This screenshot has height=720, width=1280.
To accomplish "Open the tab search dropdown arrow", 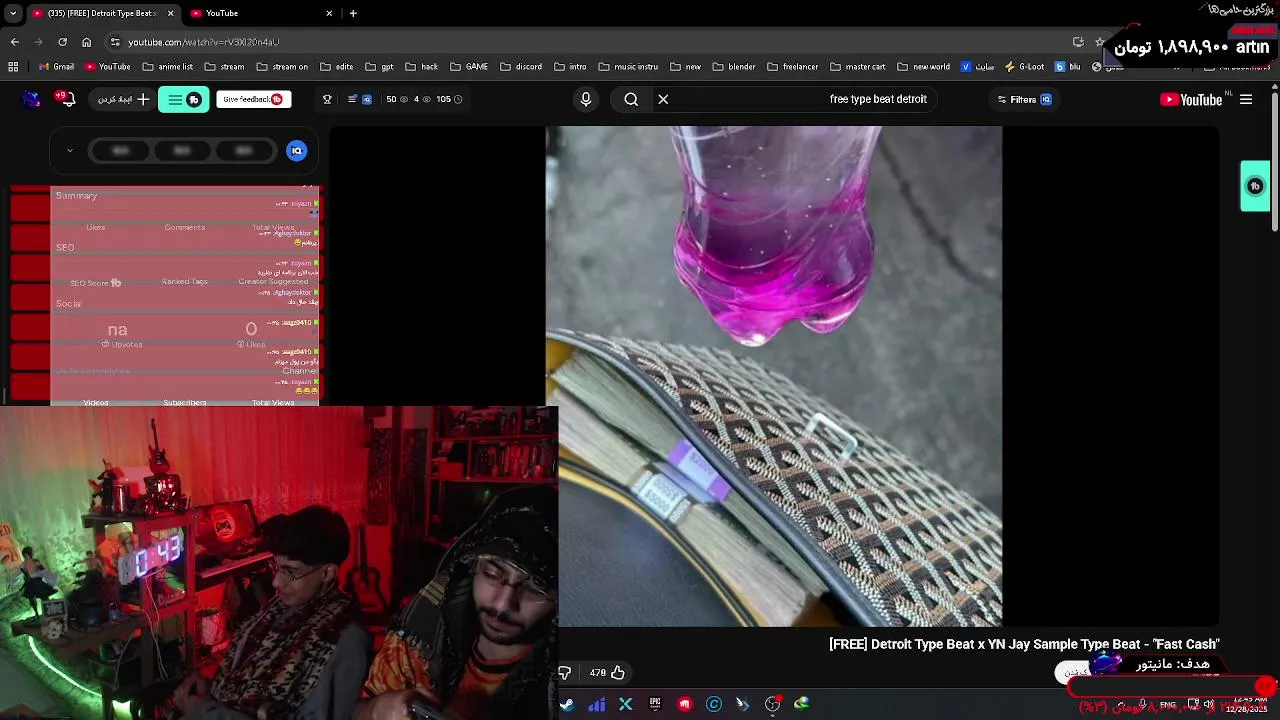I will [x=12, y=13].
